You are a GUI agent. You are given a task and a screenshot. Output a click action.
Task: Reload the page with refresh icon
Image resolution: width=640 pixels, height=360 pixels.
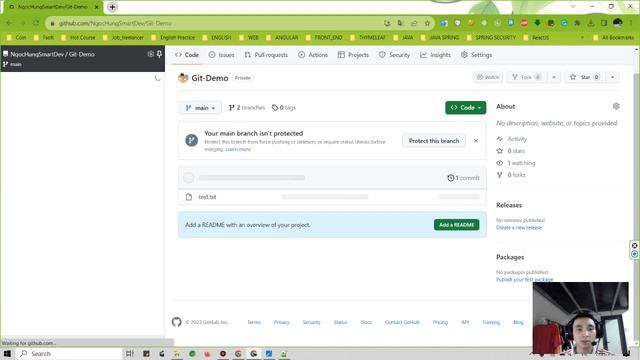pyautogui.click(x=36, y=23)
